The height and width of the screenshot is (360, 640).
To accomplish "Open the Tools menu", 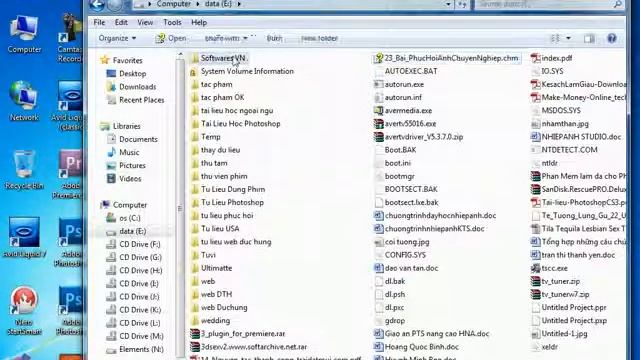I will click(172, 22).
